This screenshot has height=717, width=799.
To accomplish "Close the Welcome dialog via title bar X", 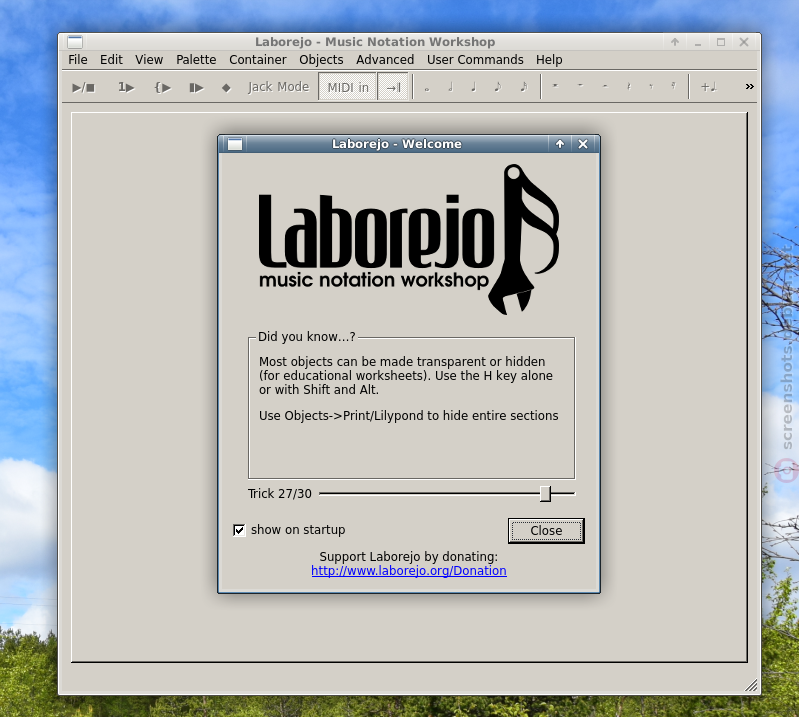I will pos(583,144).
